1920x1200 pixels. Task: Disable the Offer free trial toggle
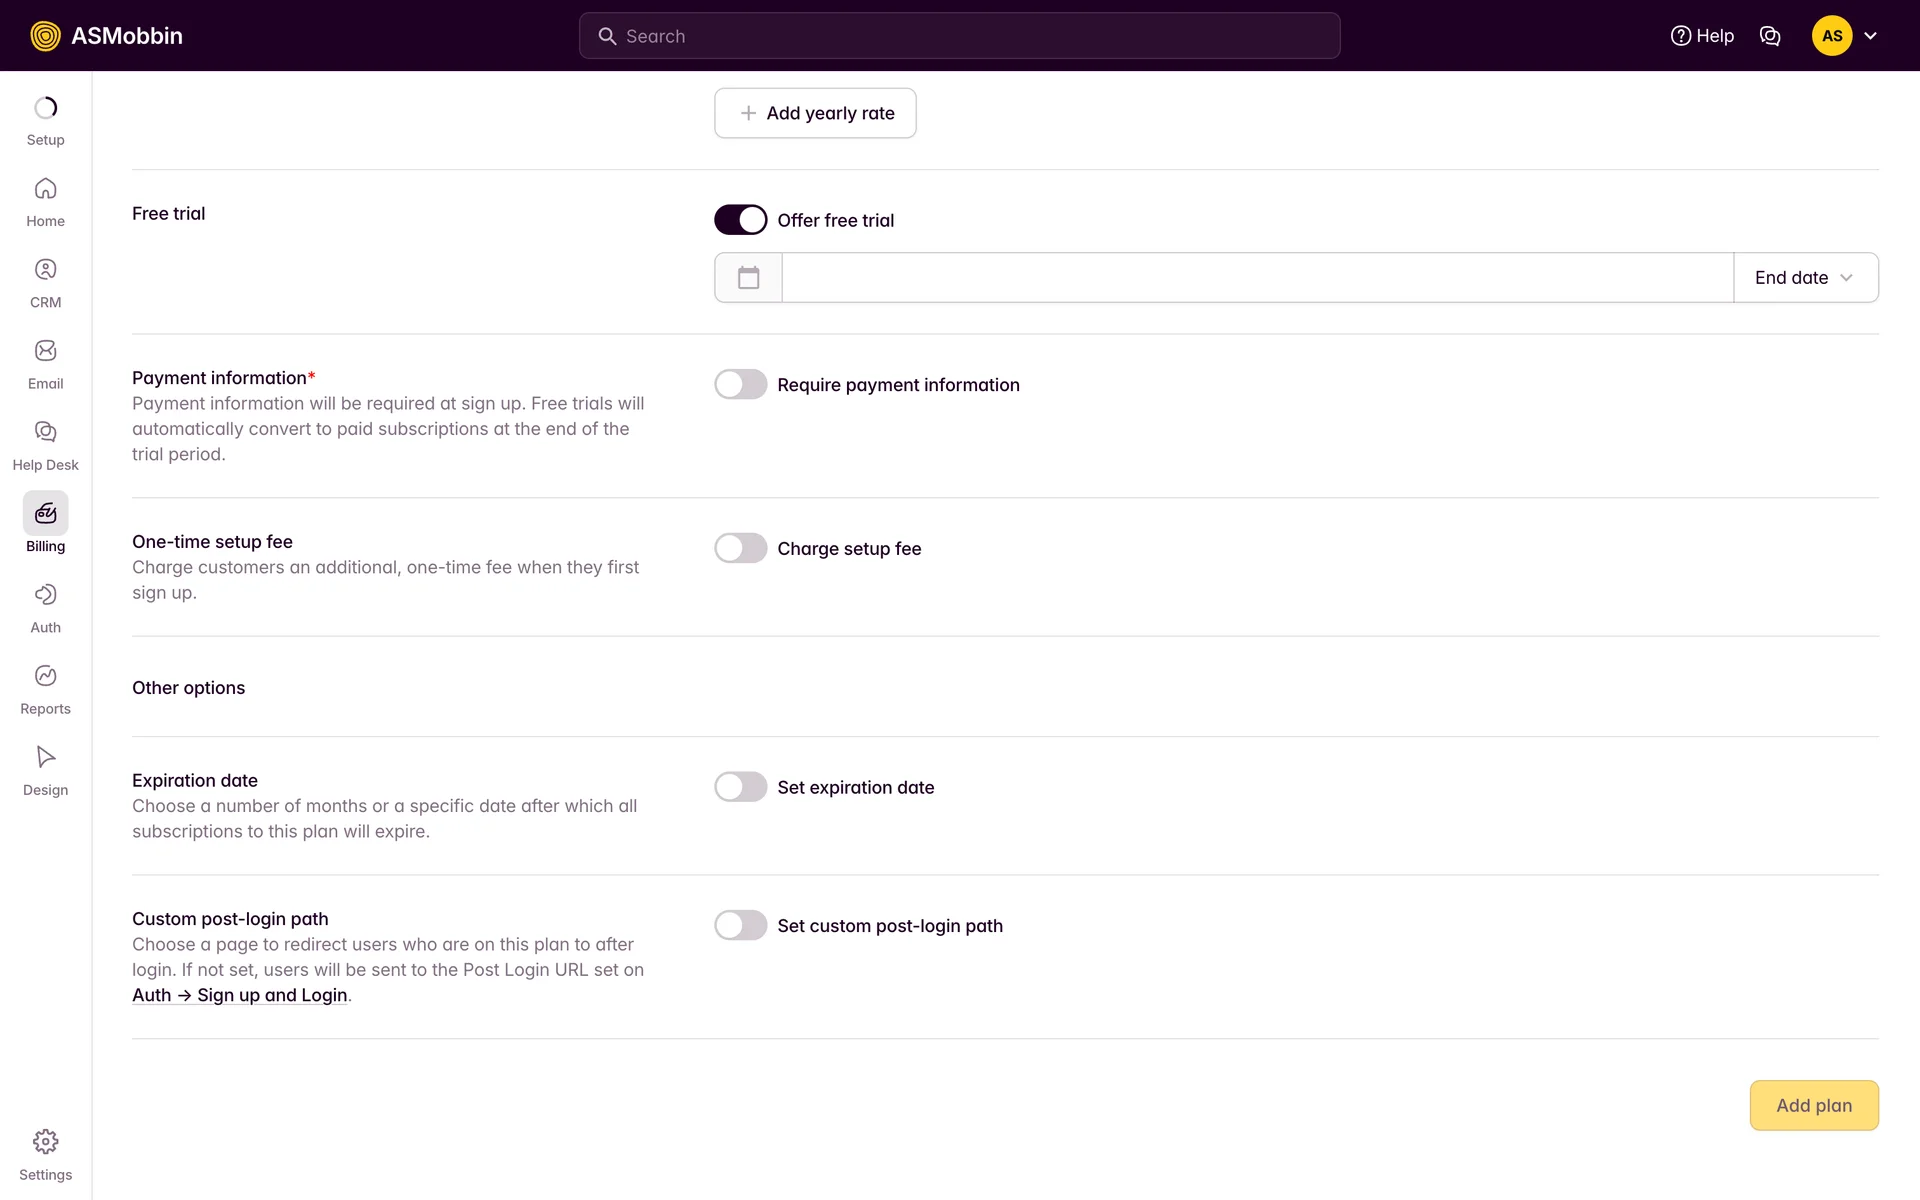[x=740, y=220]
